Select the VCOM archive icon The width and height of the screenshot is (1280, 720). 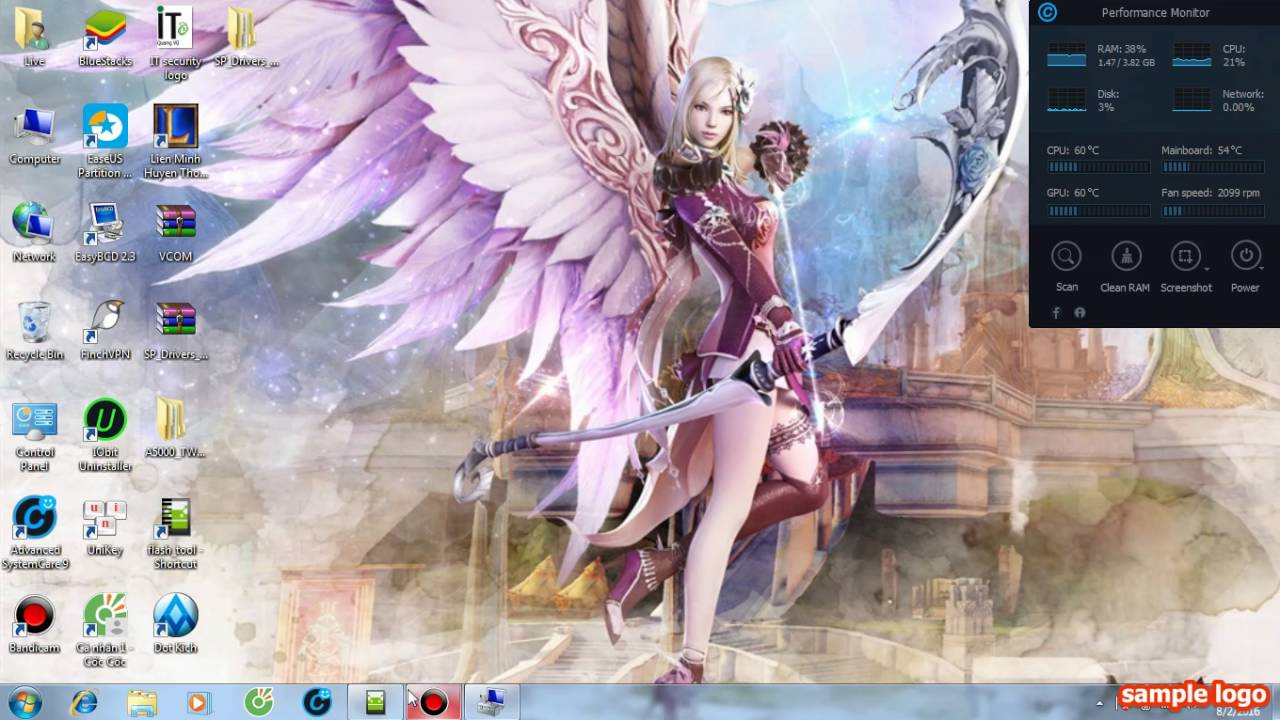pyautogui.click(x=175, y=232)
